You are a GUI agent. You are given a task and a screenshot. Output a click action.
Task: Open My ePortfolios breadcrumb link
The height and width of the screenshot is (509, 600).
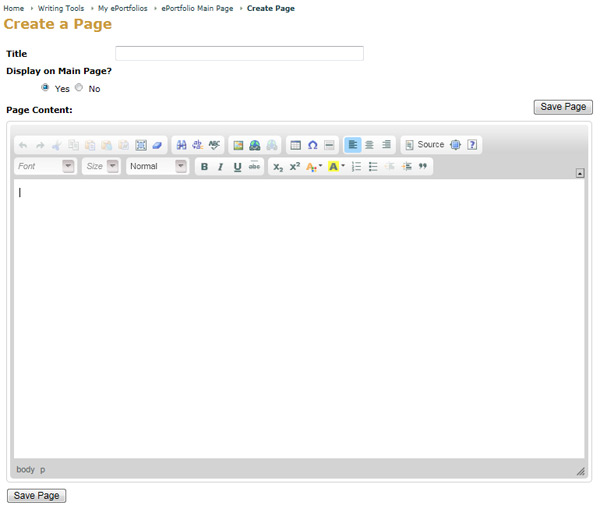tap(122, 8)
